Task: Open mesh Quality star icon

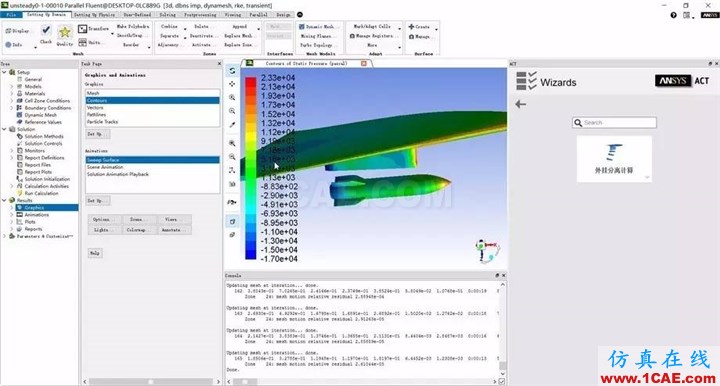Action: click(65, 32)
